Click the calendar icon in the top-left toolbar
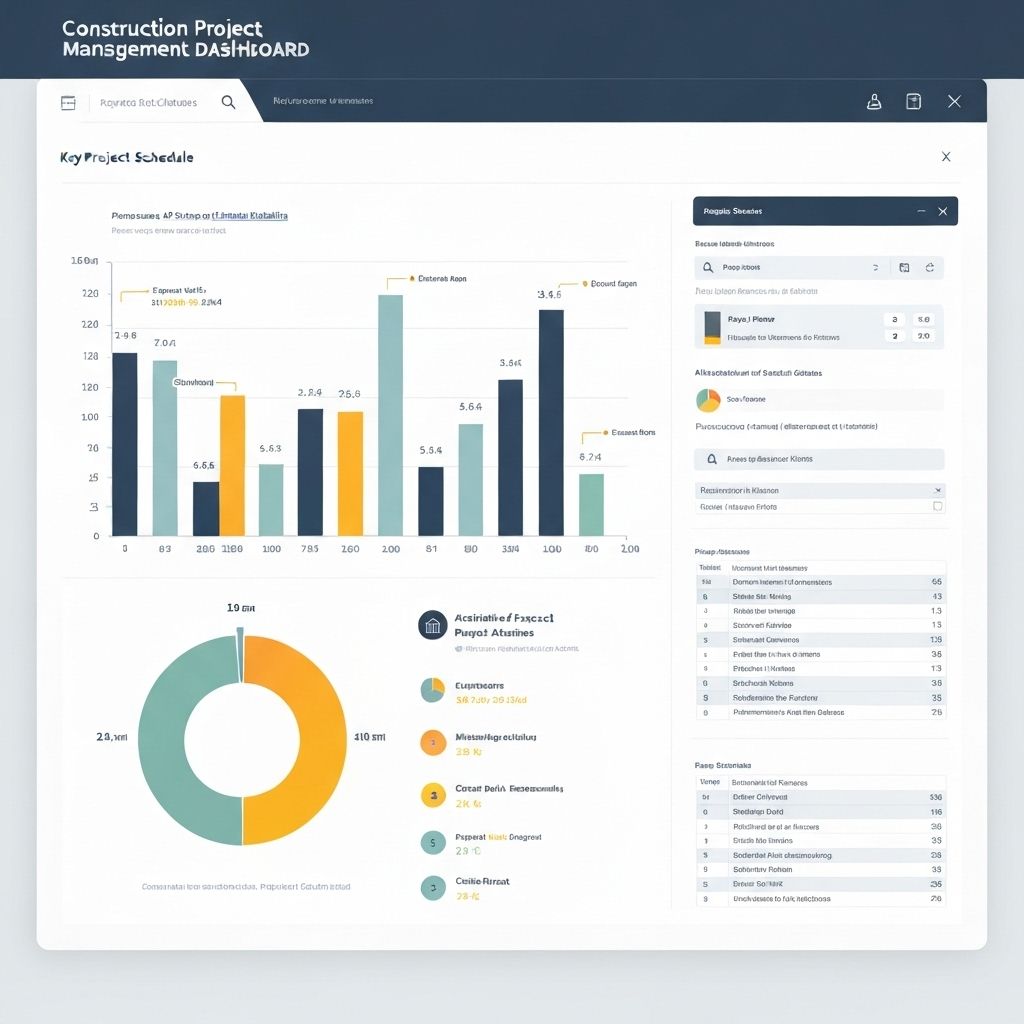1024x1024 pixels. pos(68,102)
